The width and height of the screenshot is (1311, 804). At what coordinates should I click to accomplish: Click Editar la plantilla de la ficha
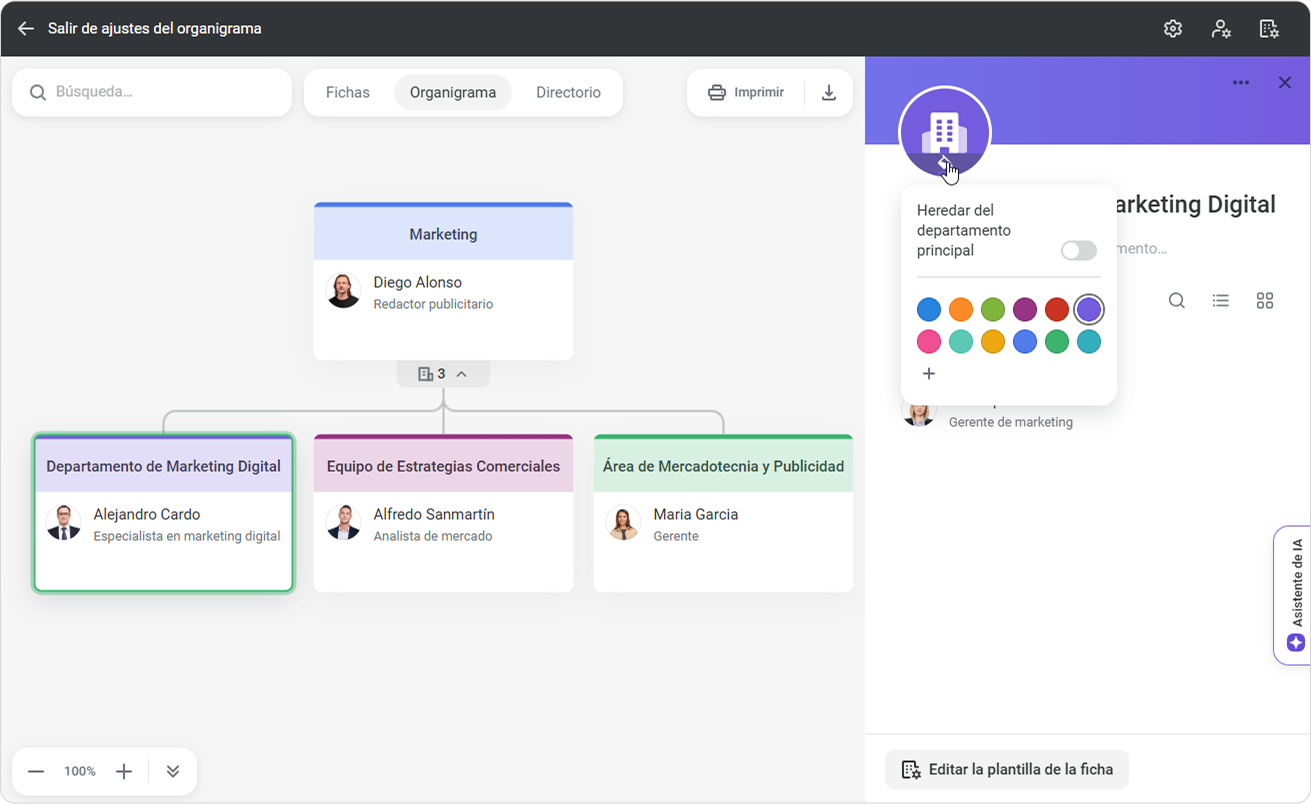(1007, 770)
